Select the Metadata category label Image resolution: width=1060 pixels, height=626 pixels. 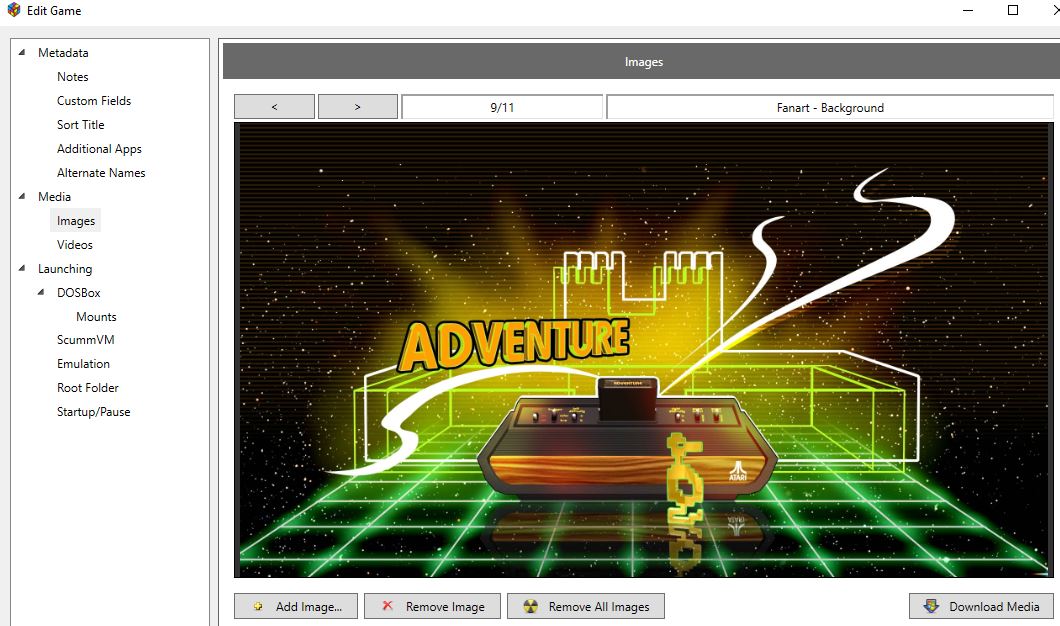(x=63, y=52)
